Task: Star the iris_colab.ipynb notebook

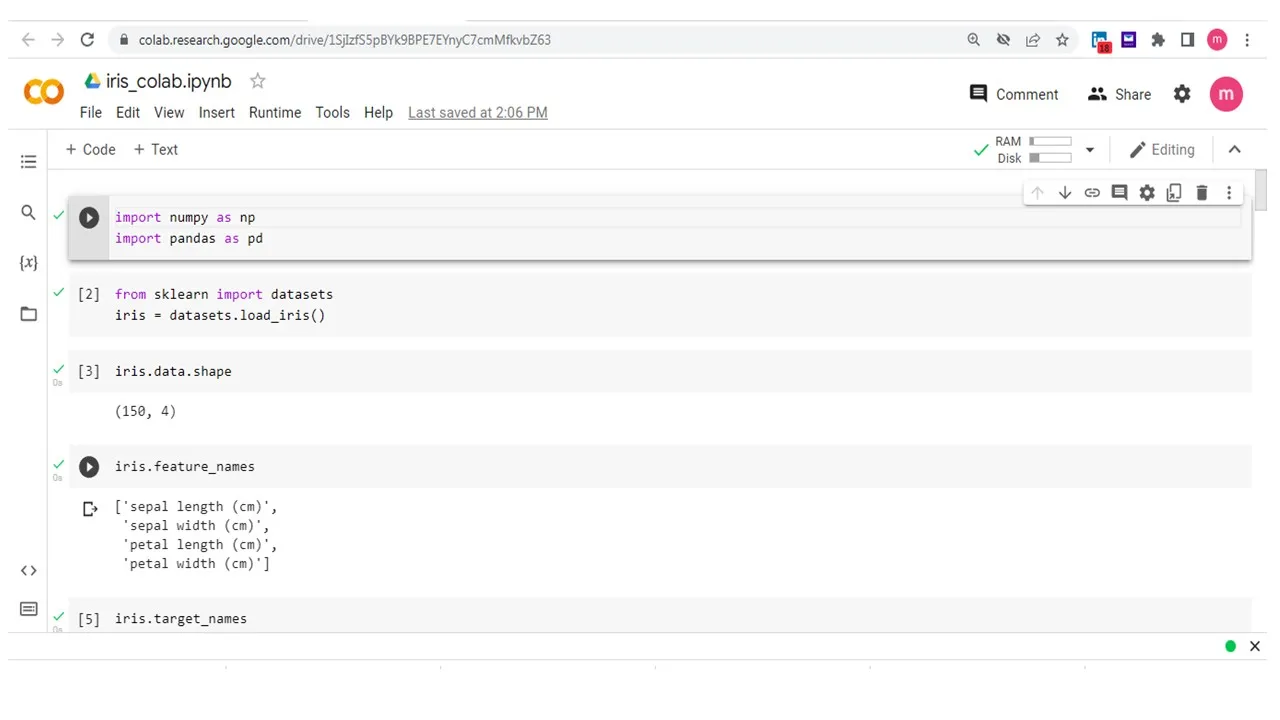Action: pyautogui.click(x=257, y=81)
